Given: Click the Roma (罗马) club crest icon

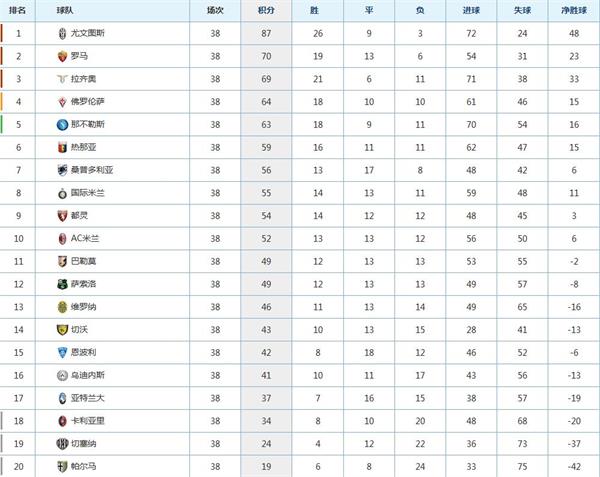Looking at the screenshot, I should tap(63, 55).
